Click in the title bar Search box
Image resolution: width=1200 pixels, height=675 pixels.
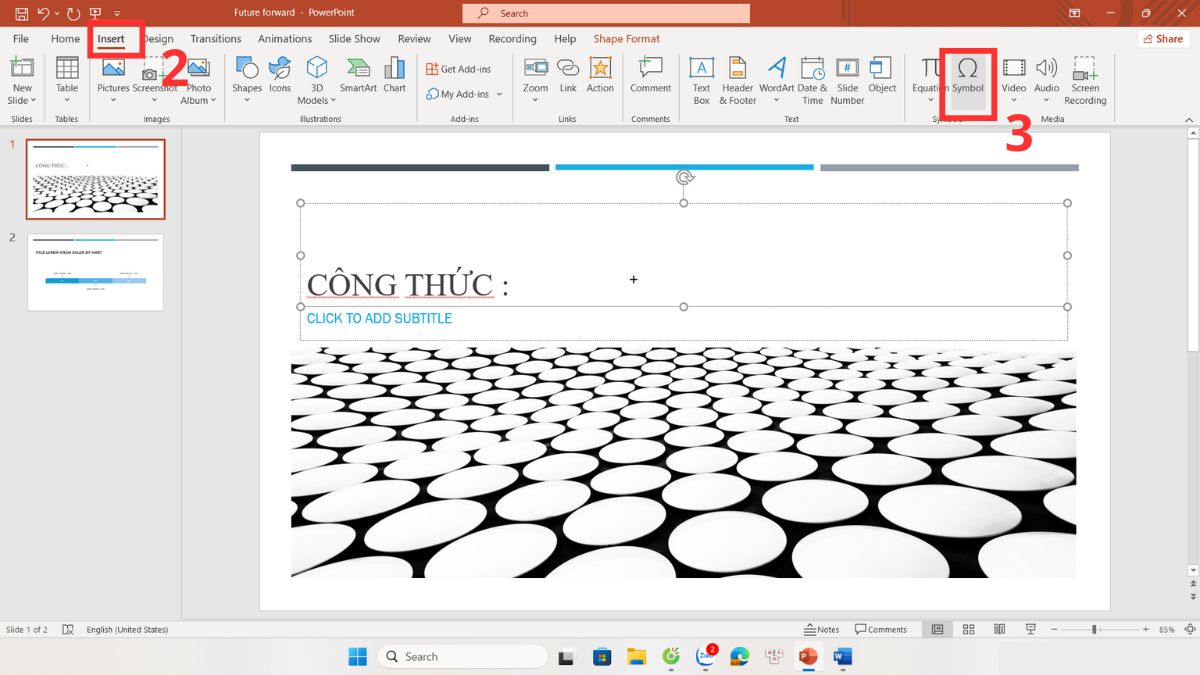[606, 13]
